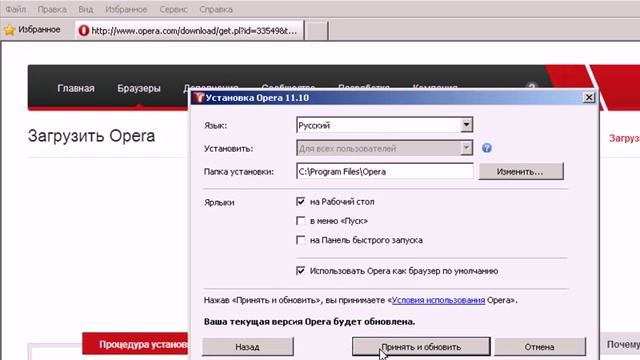Go to Главная on Opera site
Image resolution: width=640 pixels, height=360 pixels.
tap(76, 88)
